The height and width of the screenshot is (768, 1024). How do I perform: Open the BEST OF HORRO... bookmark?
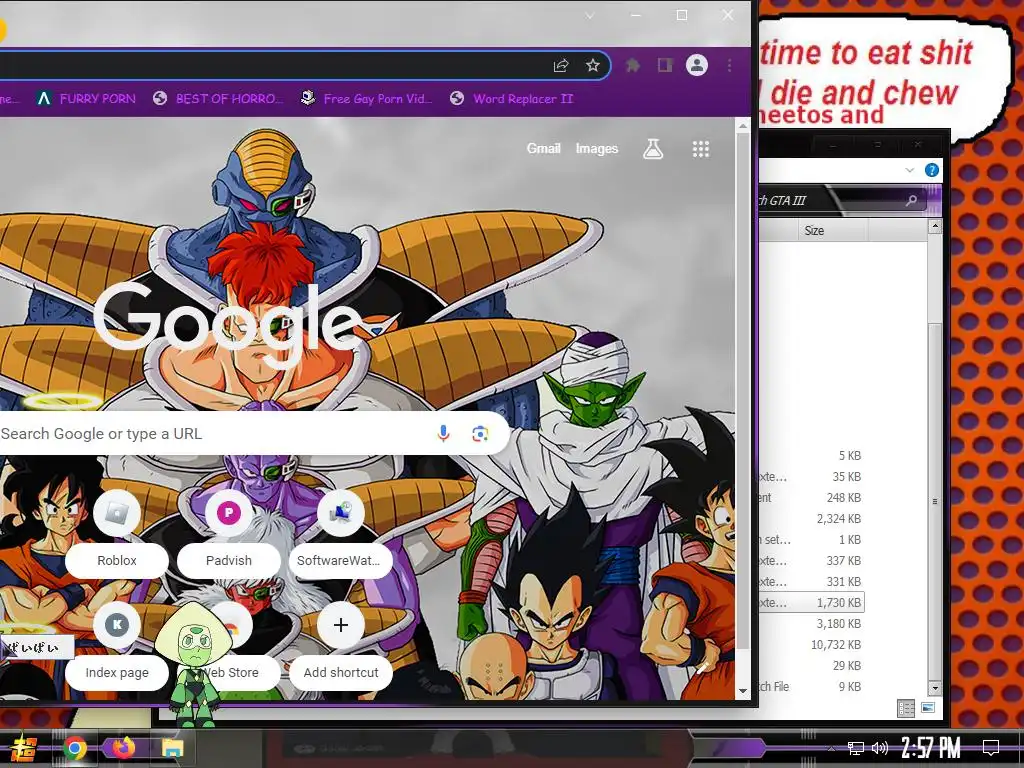(219, 99)
